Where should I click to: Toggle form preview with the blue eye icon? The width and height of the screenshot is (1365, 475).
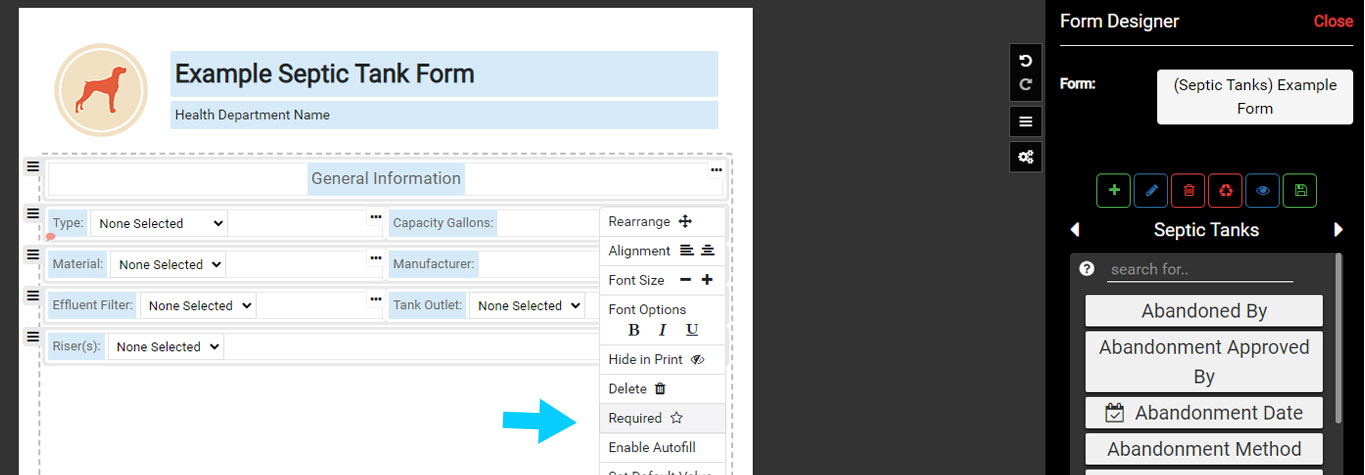pos(1263,190)
